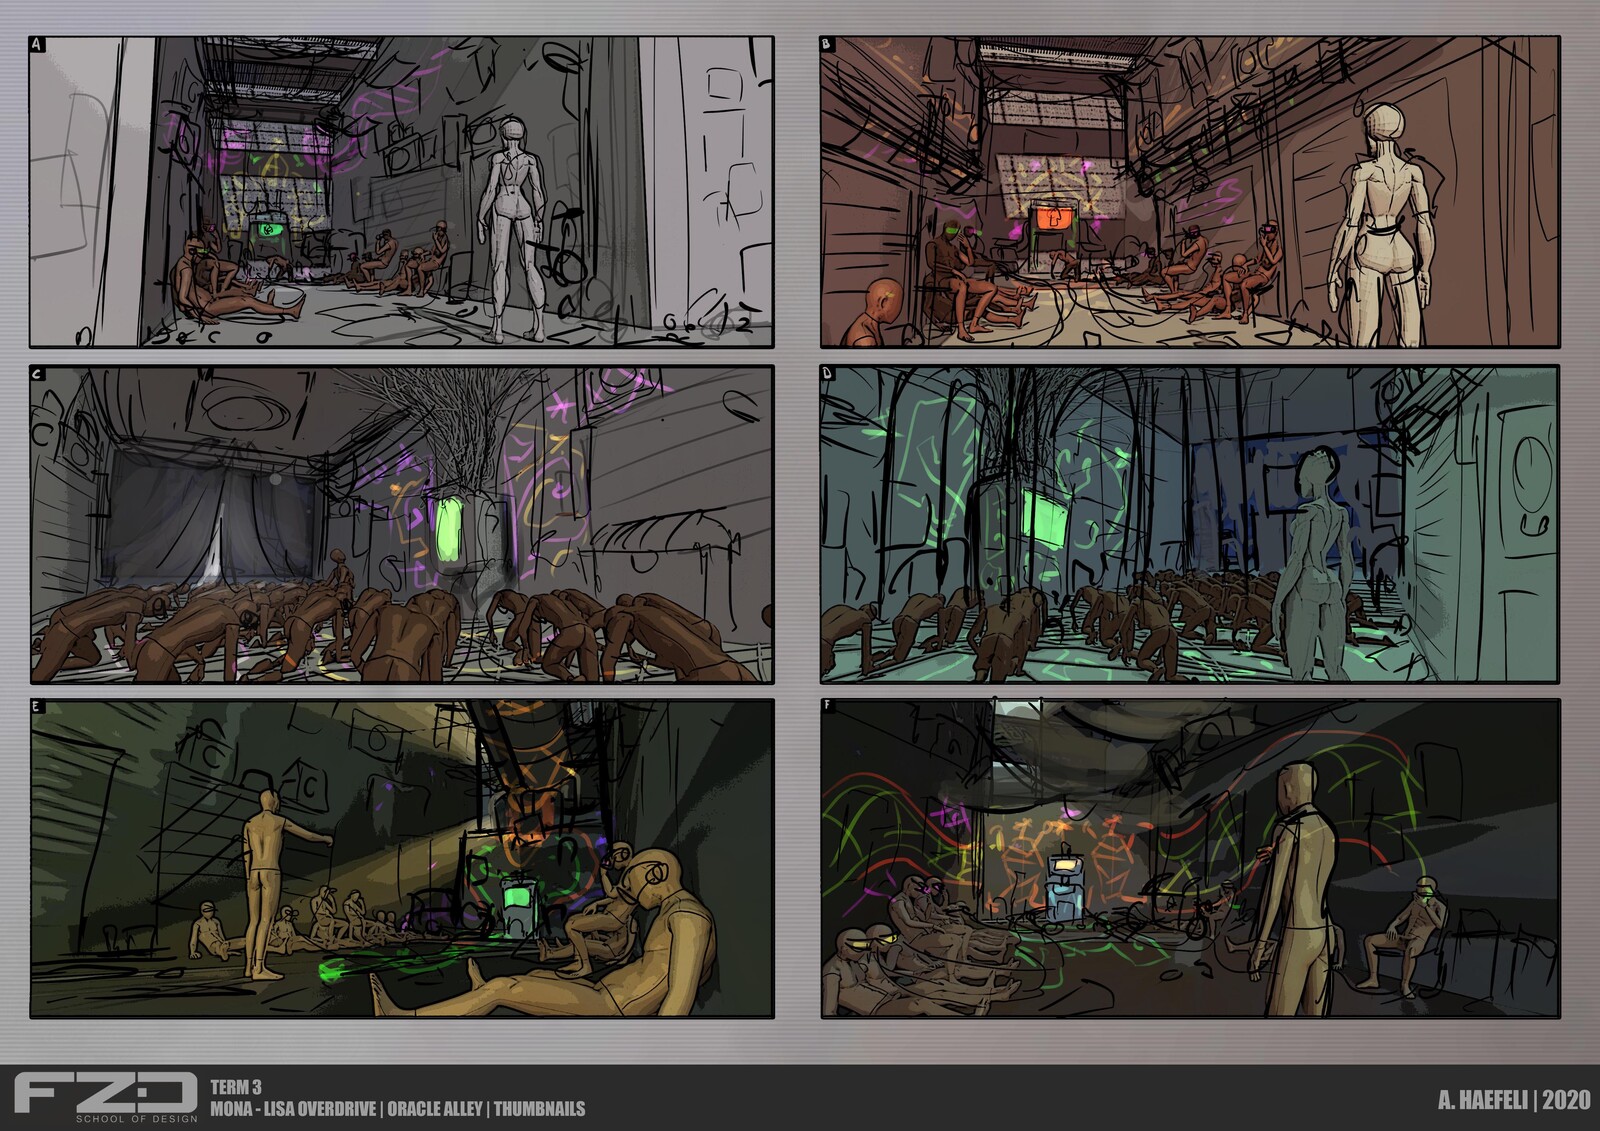Image resolution: width=1600 pixels, height=1131 pixels.
Task: Click the "SCHOOL OF DESIGN" caption
Action: point(137,1118)
